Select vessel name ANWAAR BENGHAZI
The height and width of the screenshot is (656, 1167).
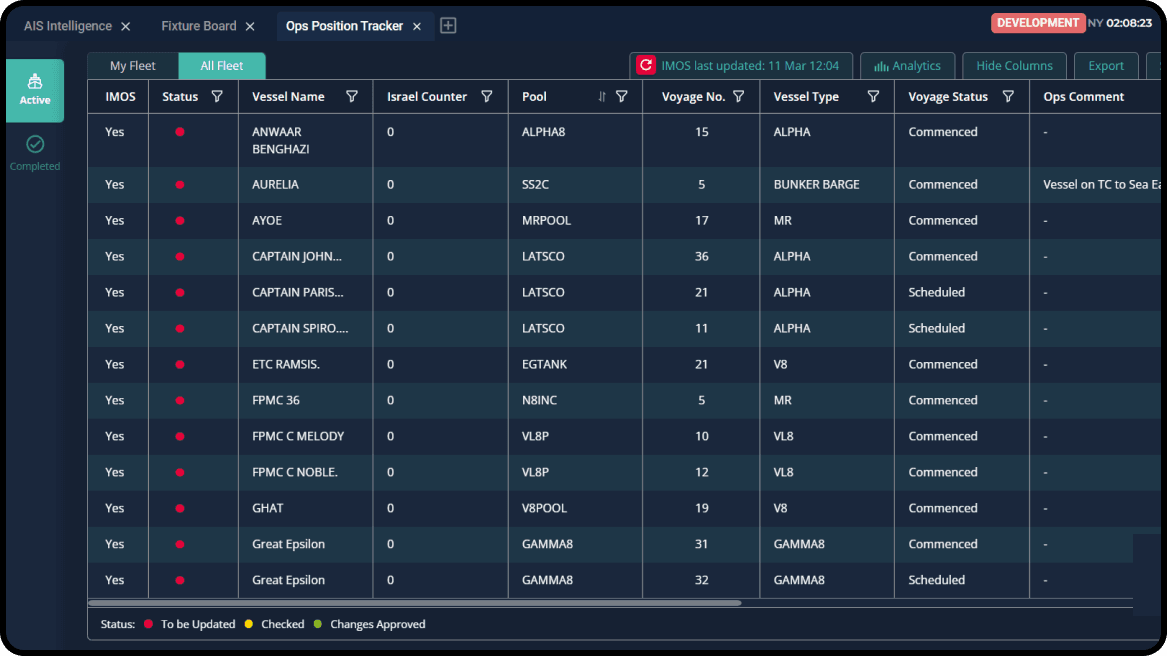click(x=281, y=140)
